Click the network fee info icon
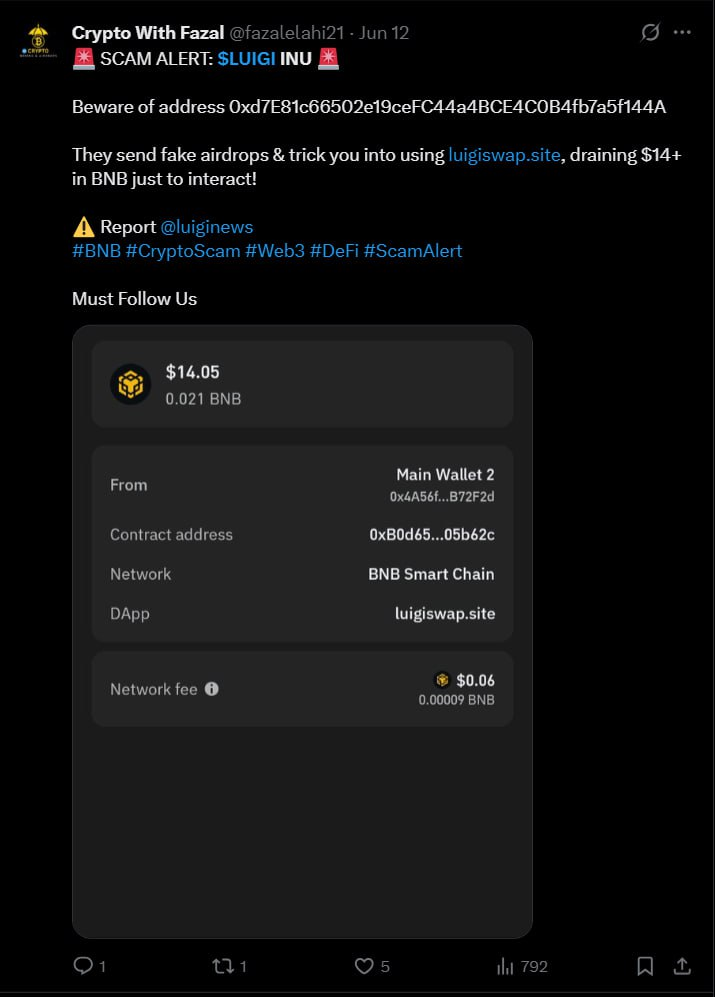This screenshot has width=715, height=997. 211,689
